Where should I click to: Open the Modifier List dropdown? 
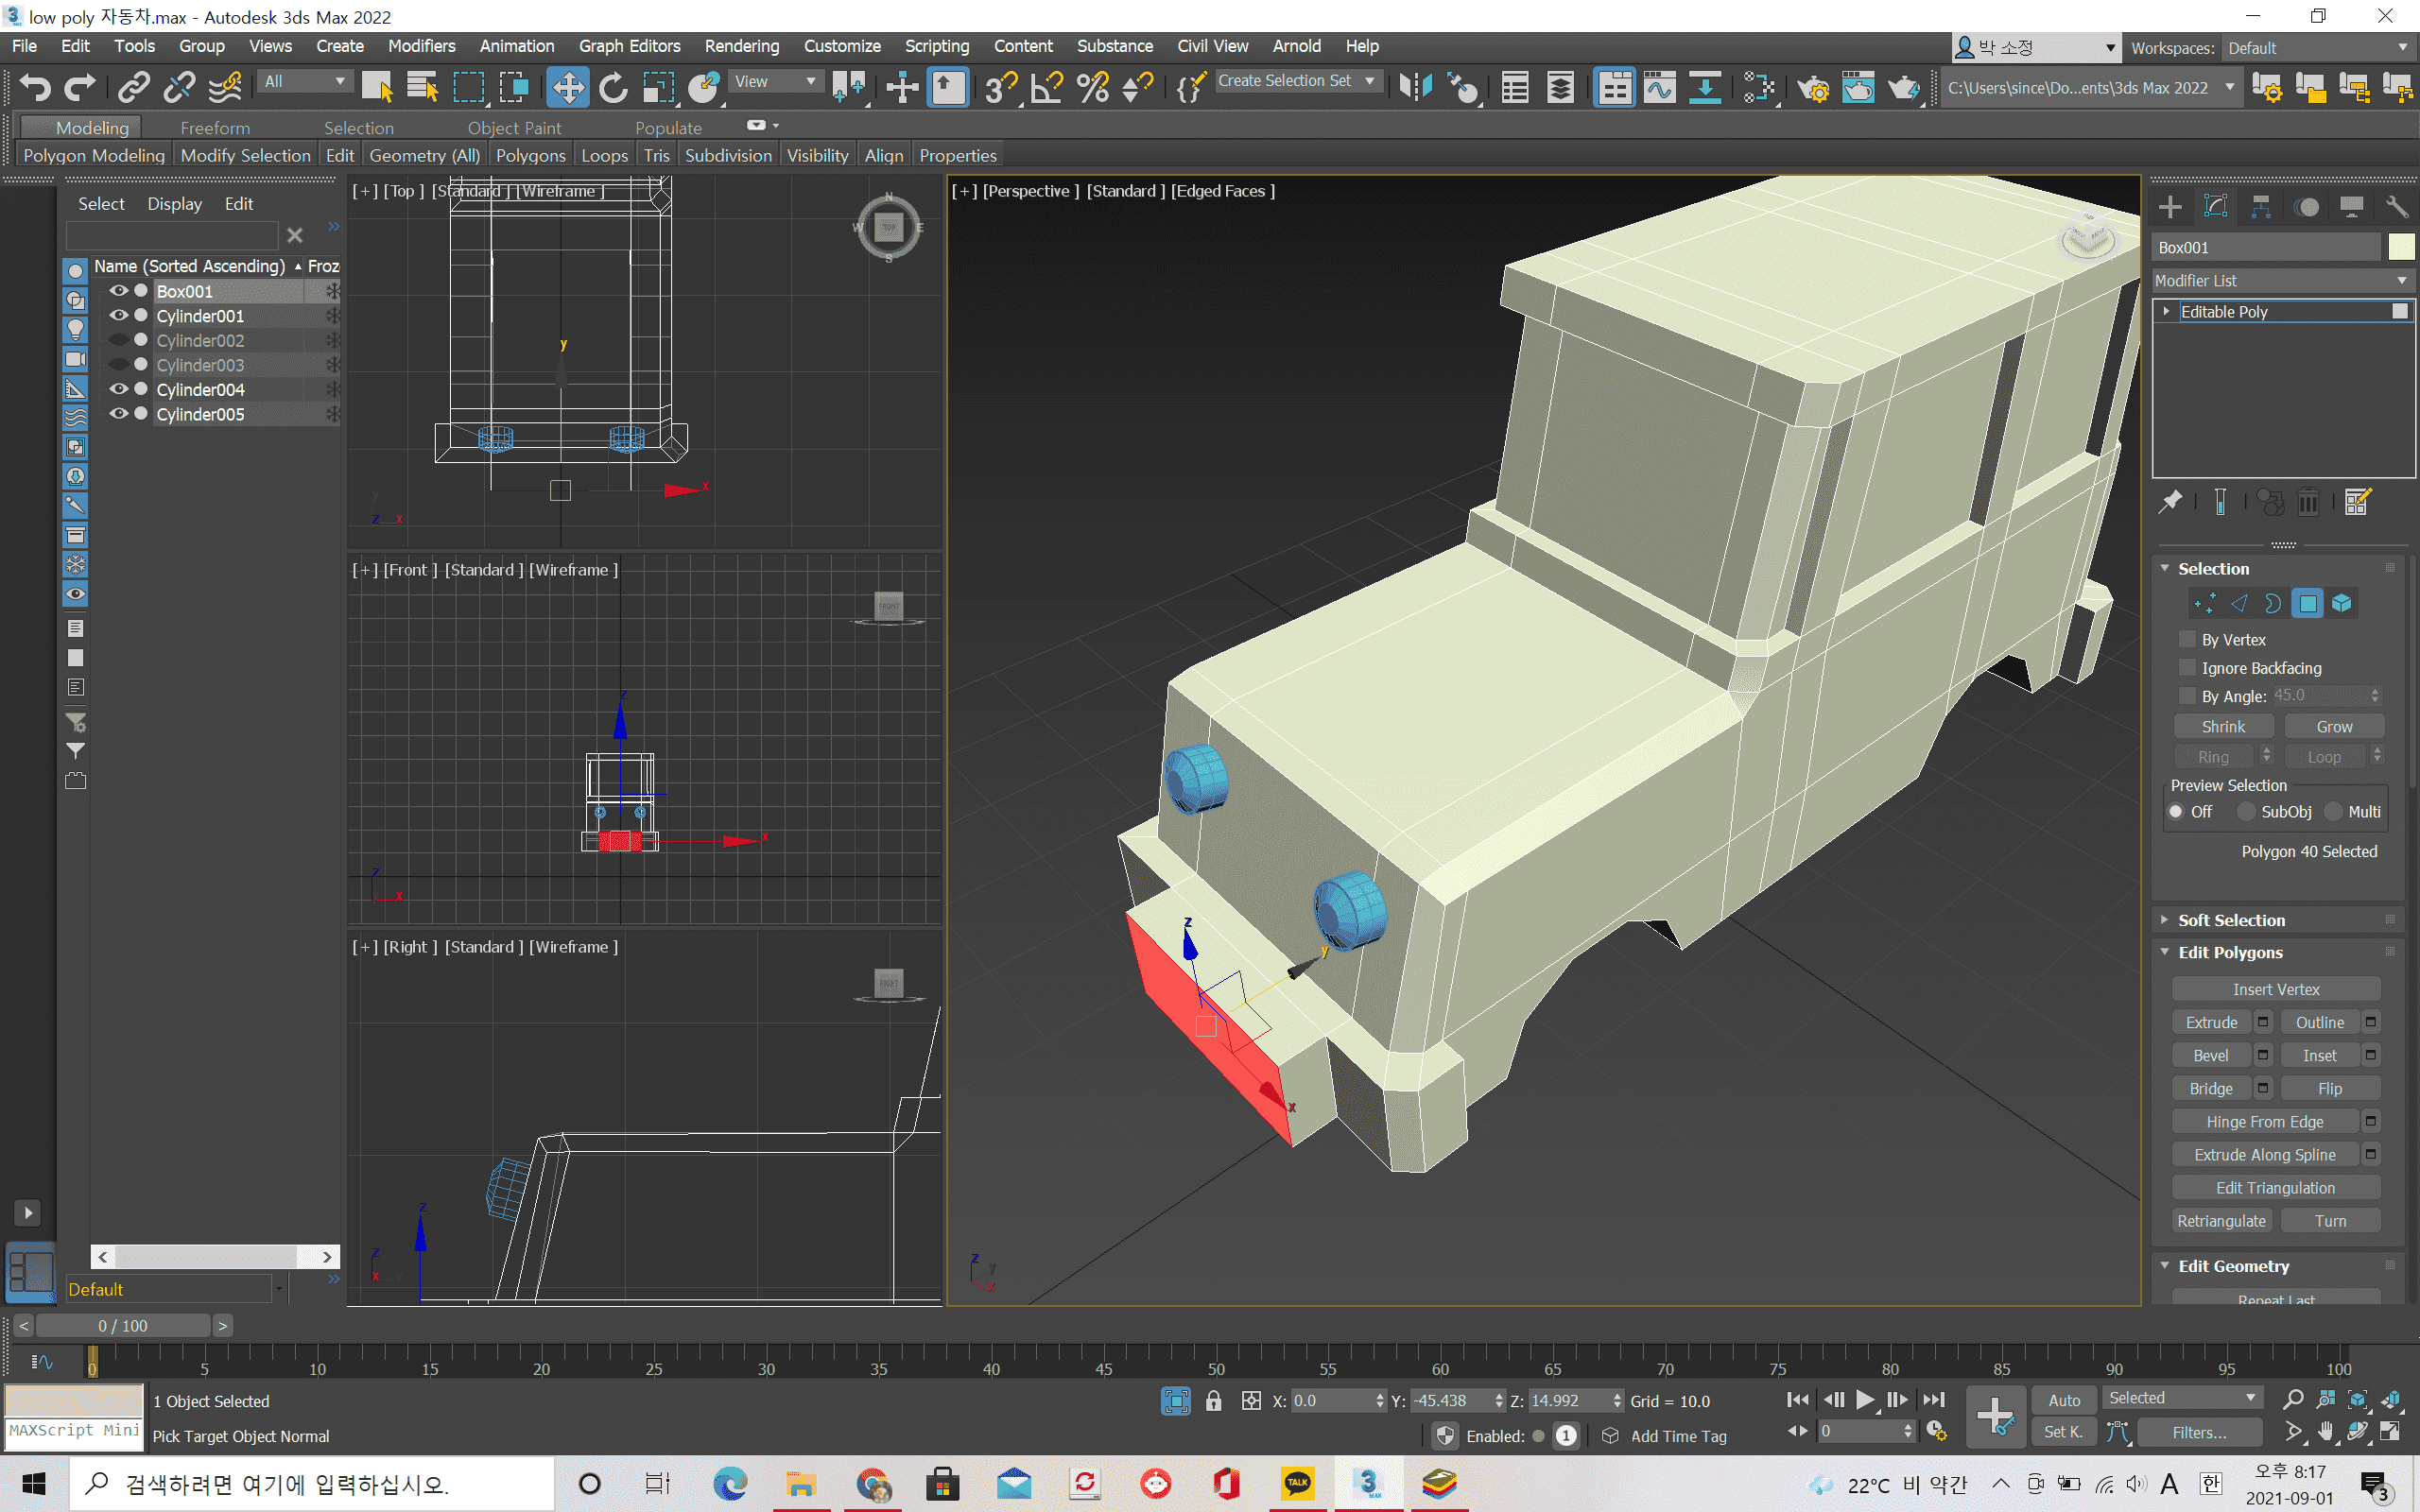click(2281, 281)
